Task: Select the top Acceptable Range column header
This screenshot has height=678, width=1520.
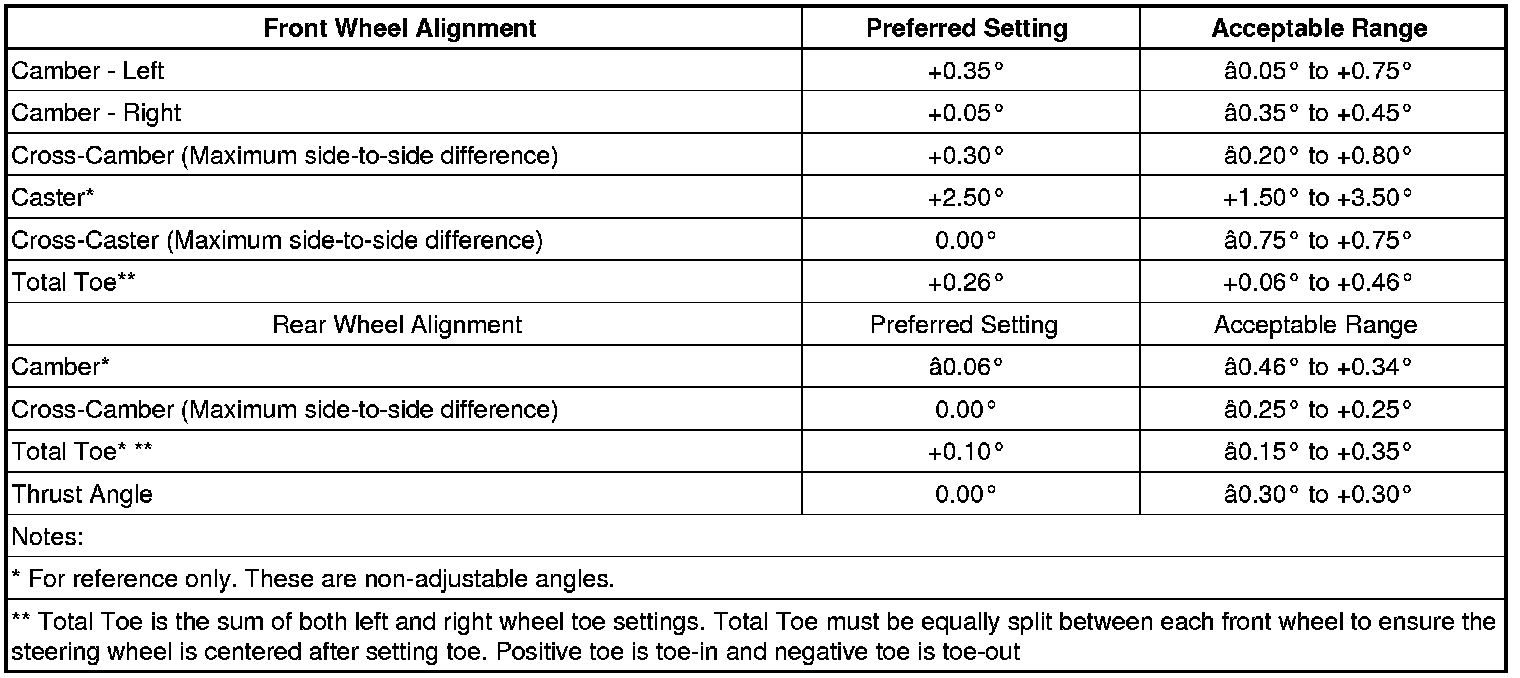Action: pyautogui.click(x=1319, y=29)
